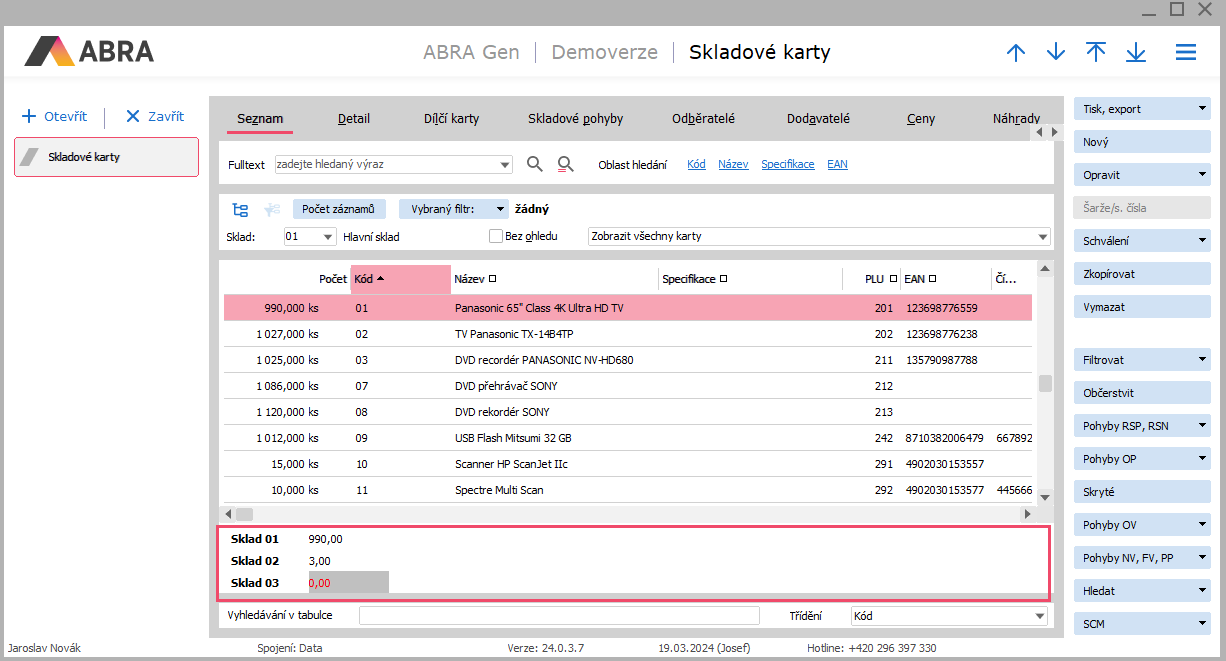This screenshot has width=1226, height=661.
Task: Open the Vybraný filtr dropdown
Action: tap(500, 209)
